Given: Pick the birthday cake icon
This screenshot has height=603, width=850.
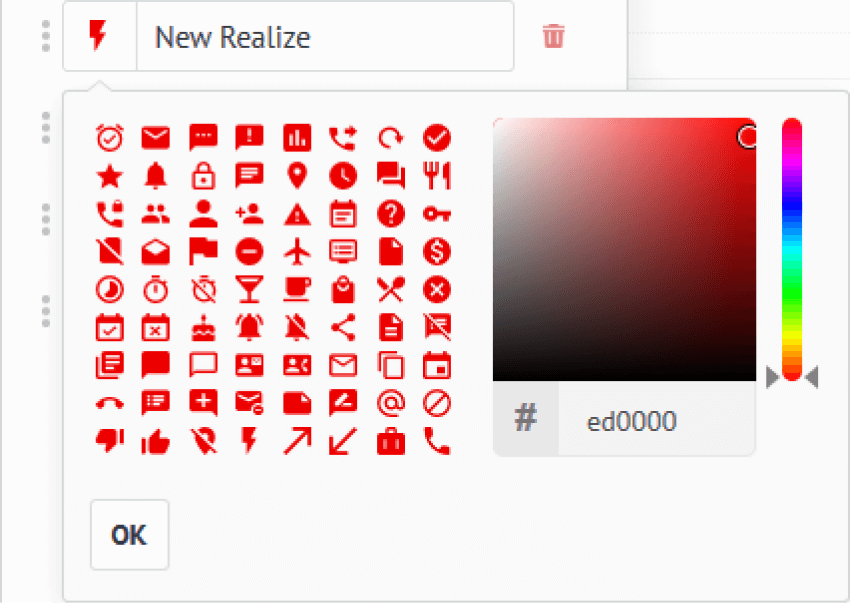Looking at the screenshot, I should tap(203, 328).
